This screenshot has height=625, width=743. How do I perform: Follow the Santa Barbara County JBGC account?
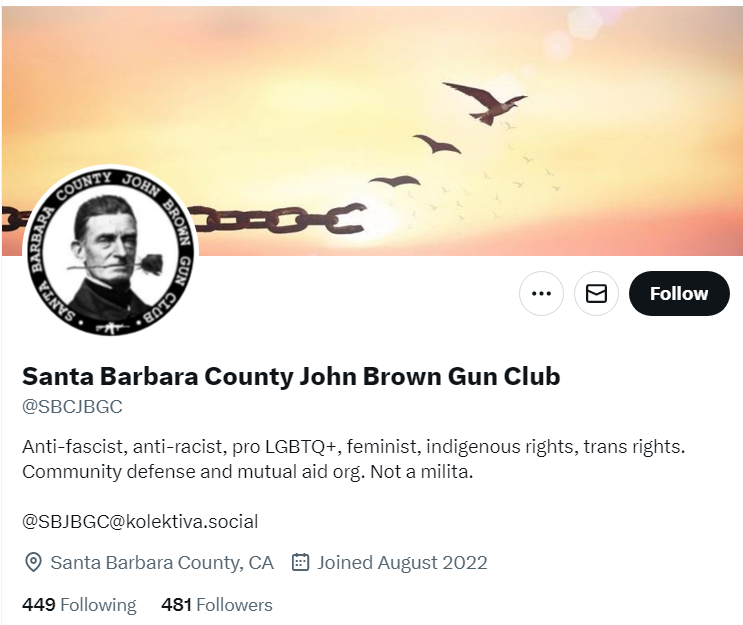click(x=679, y=293)
